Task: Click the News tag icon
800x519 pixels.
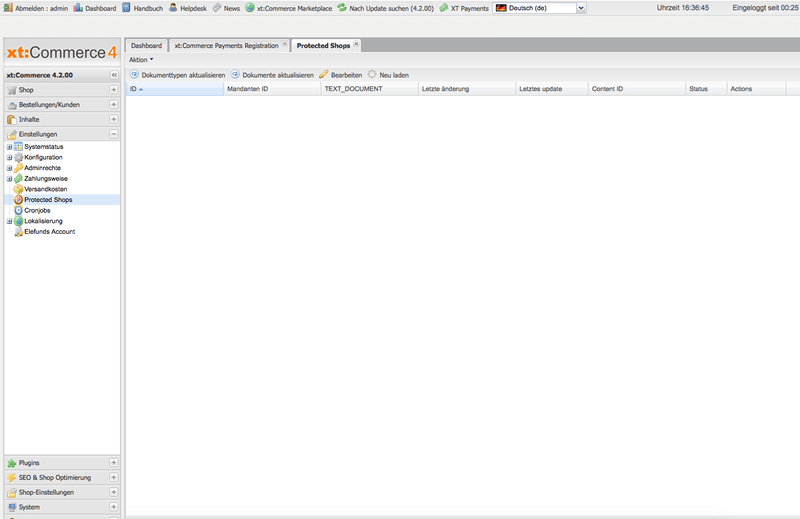Action: (217, 8)
